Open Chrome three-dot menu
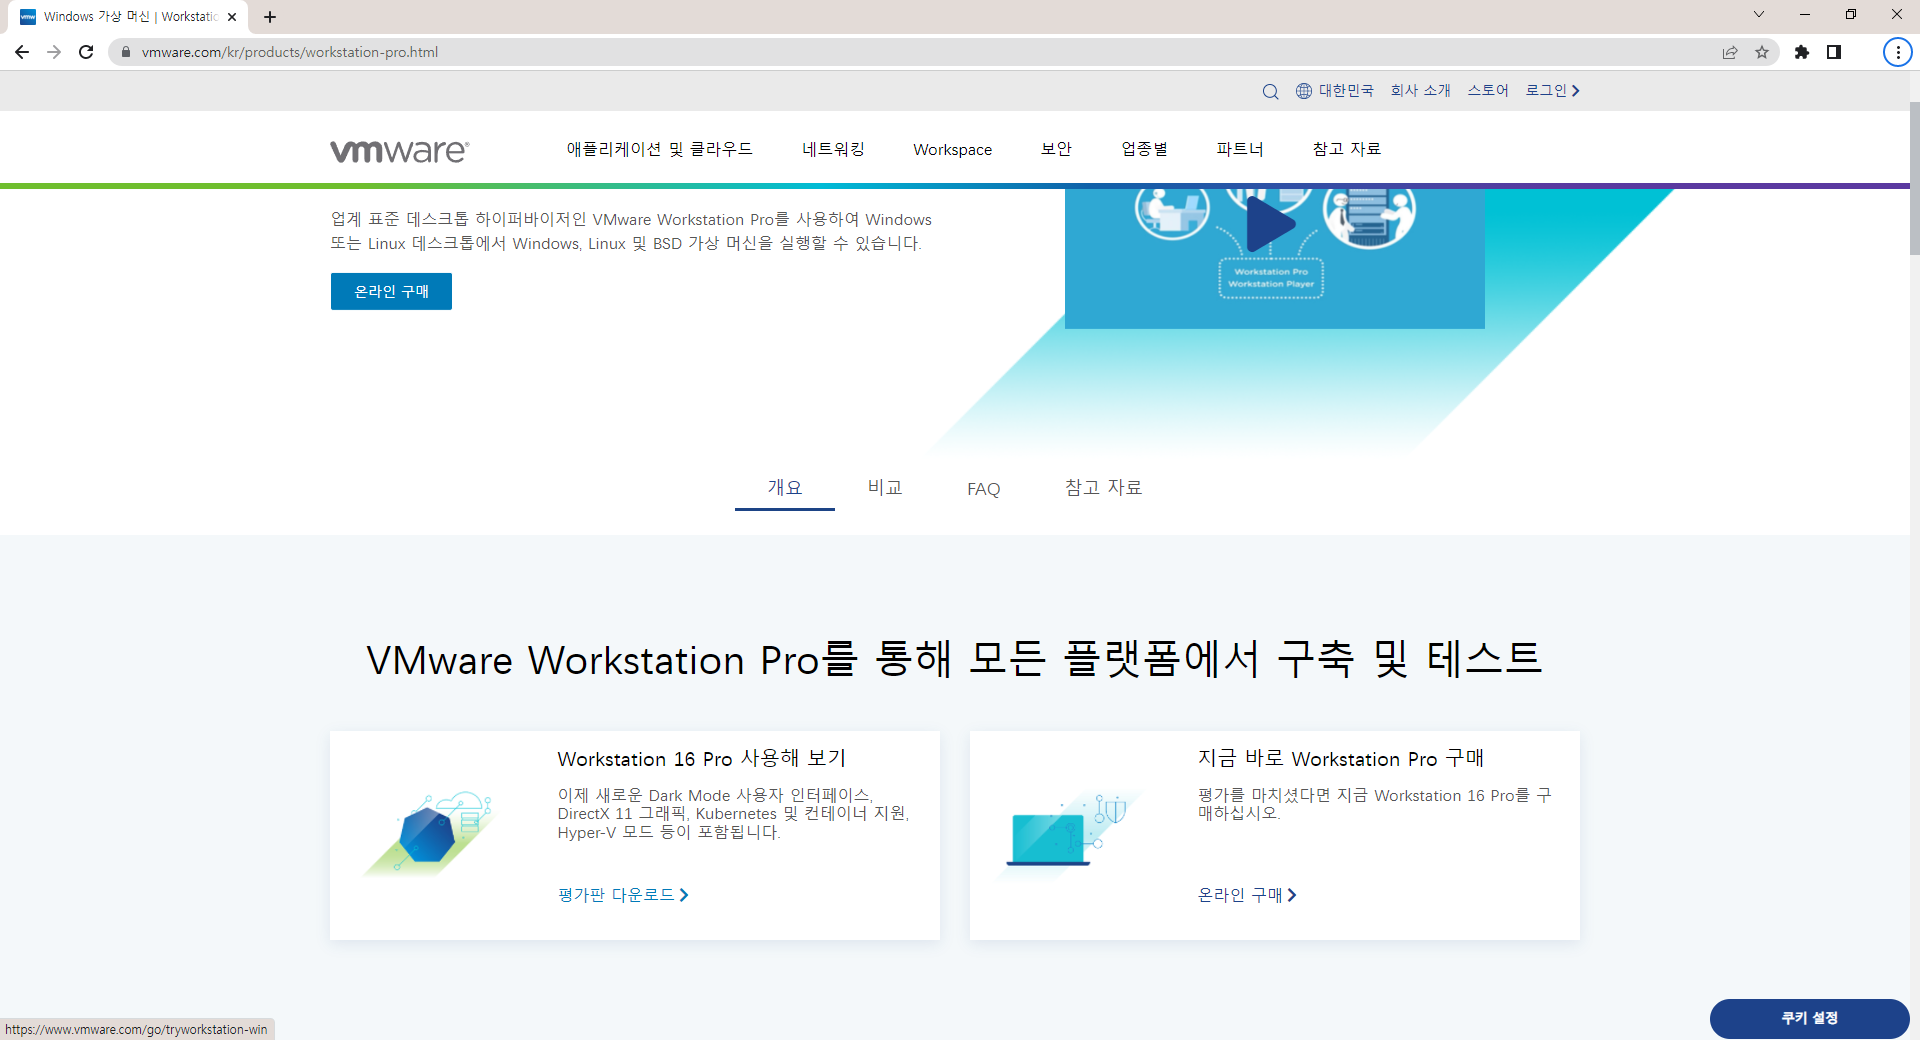 [x=1897, y=52]
